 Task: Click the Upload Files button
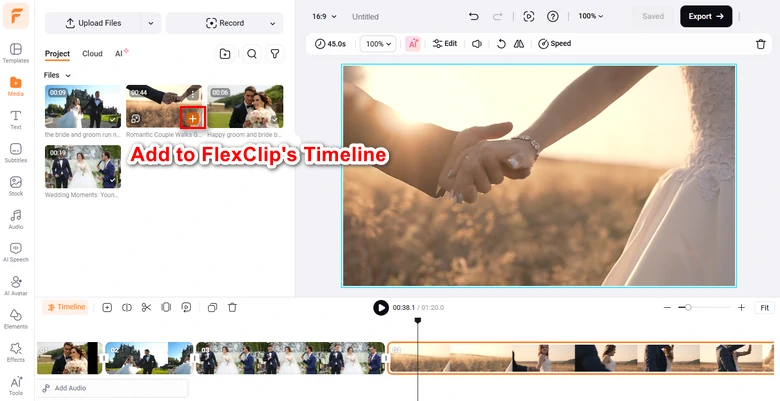[x=93, y=23]
